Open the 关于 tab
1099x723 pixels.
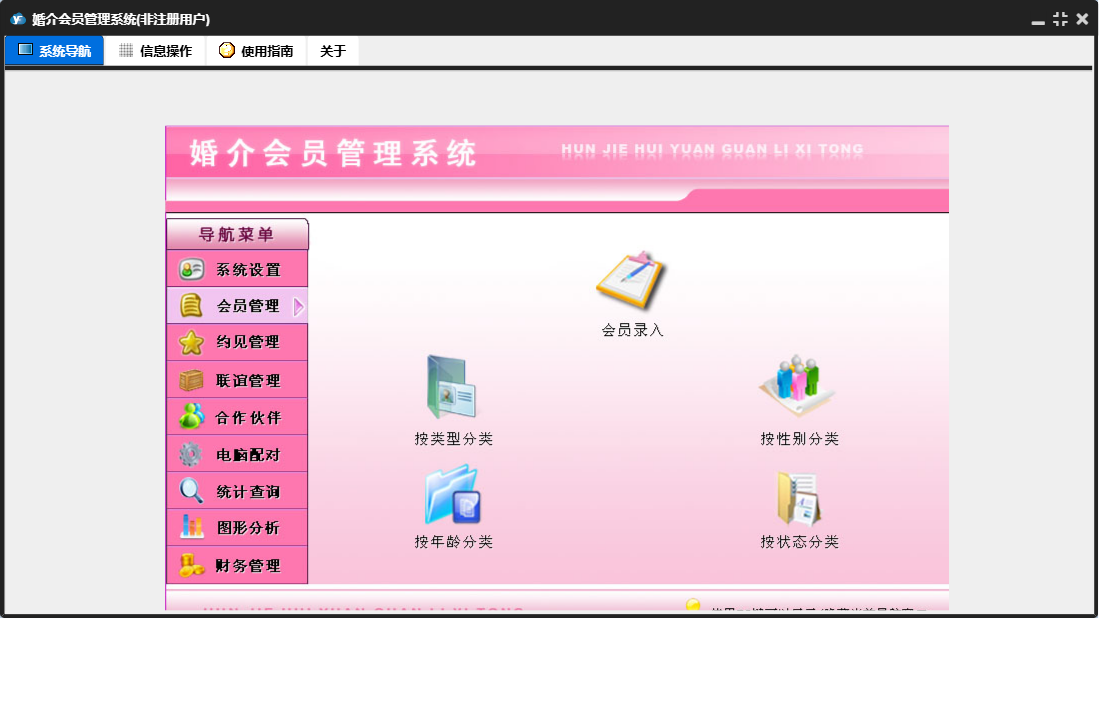pyautogui.click(x=333, y=50)
